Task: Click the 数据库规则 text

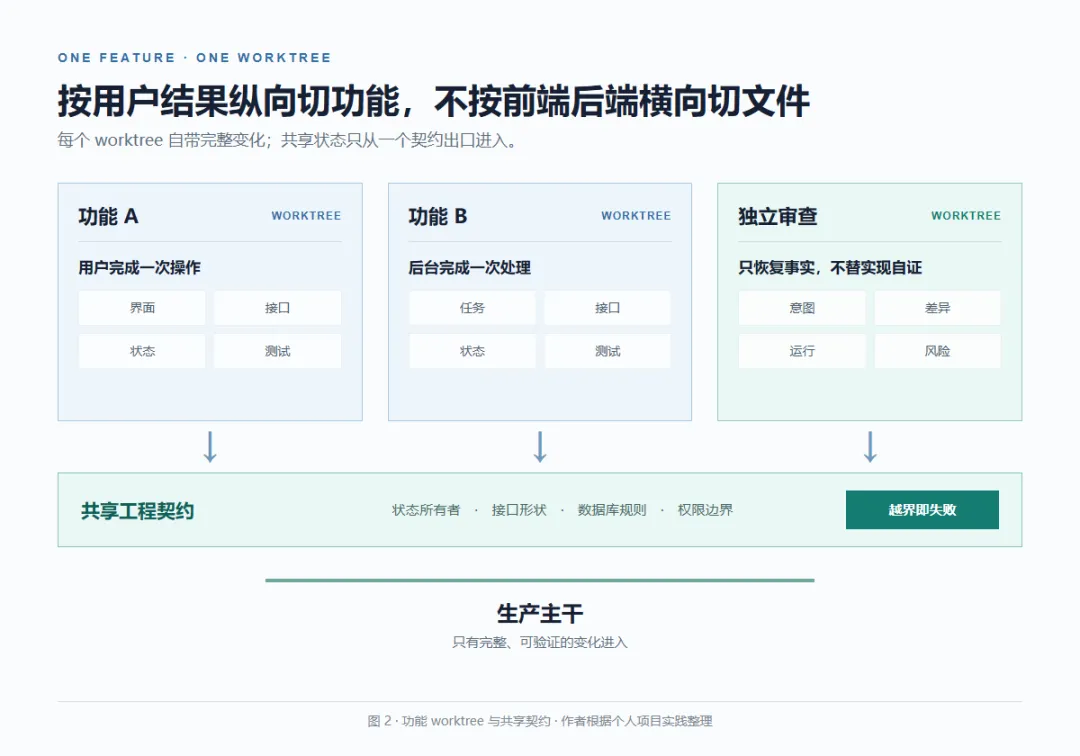Action: click(612, 510)
